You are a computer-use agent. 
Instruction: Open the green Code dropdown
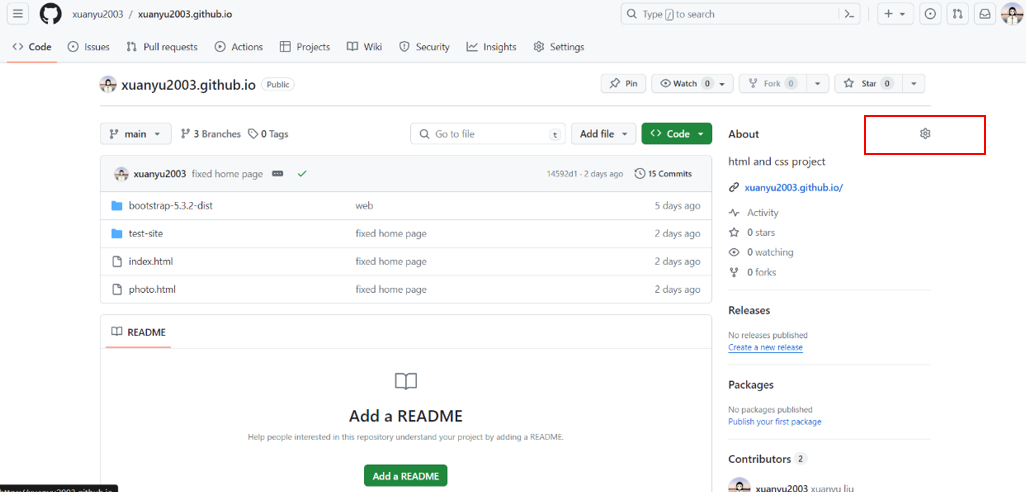click(x=676, y=134)
